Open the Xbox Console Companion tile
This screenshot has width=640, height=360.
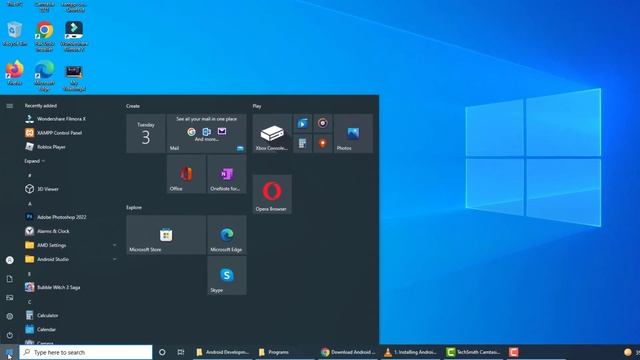pos(272,133)
